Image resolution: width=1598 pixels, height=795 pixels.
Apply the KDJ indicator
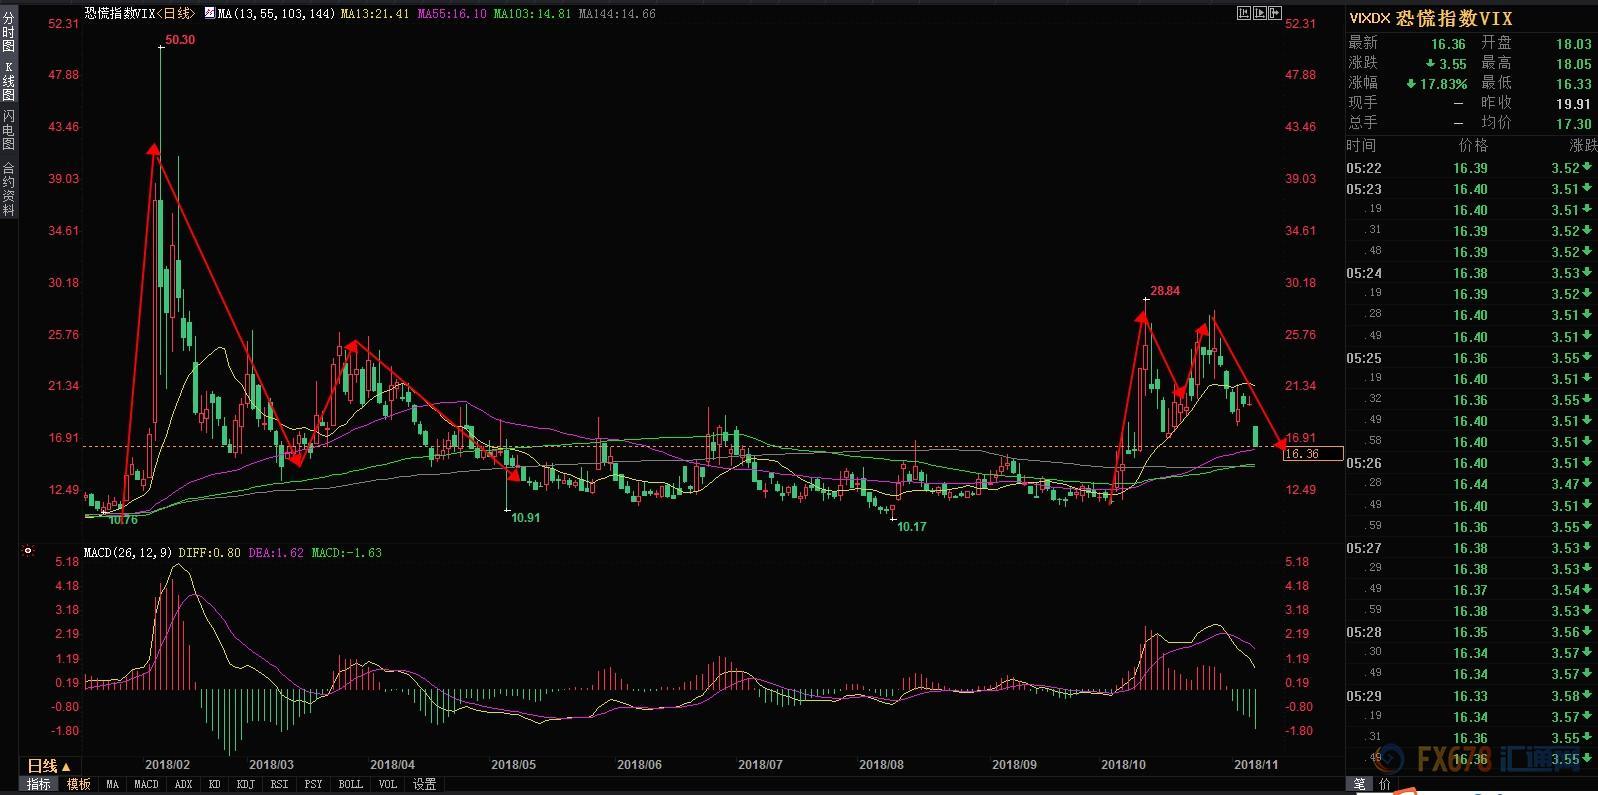point(245,784)
